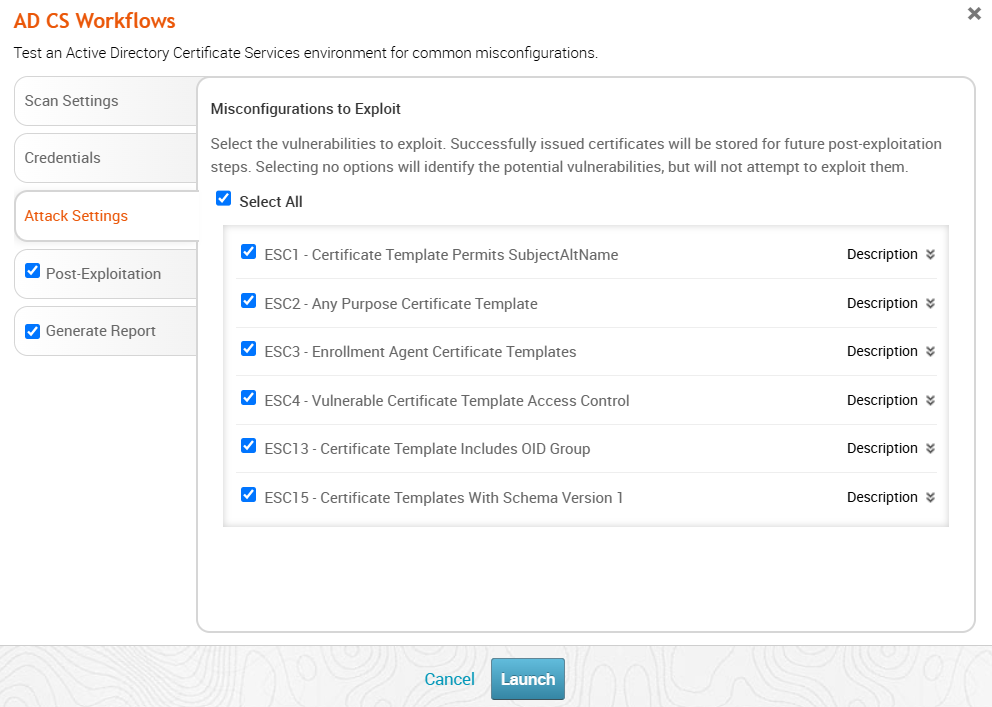The height and width of the screenshot is (707, 992).
Task: Disable the Post-Exploitation checkbox
Action: (x=32, y=272)
